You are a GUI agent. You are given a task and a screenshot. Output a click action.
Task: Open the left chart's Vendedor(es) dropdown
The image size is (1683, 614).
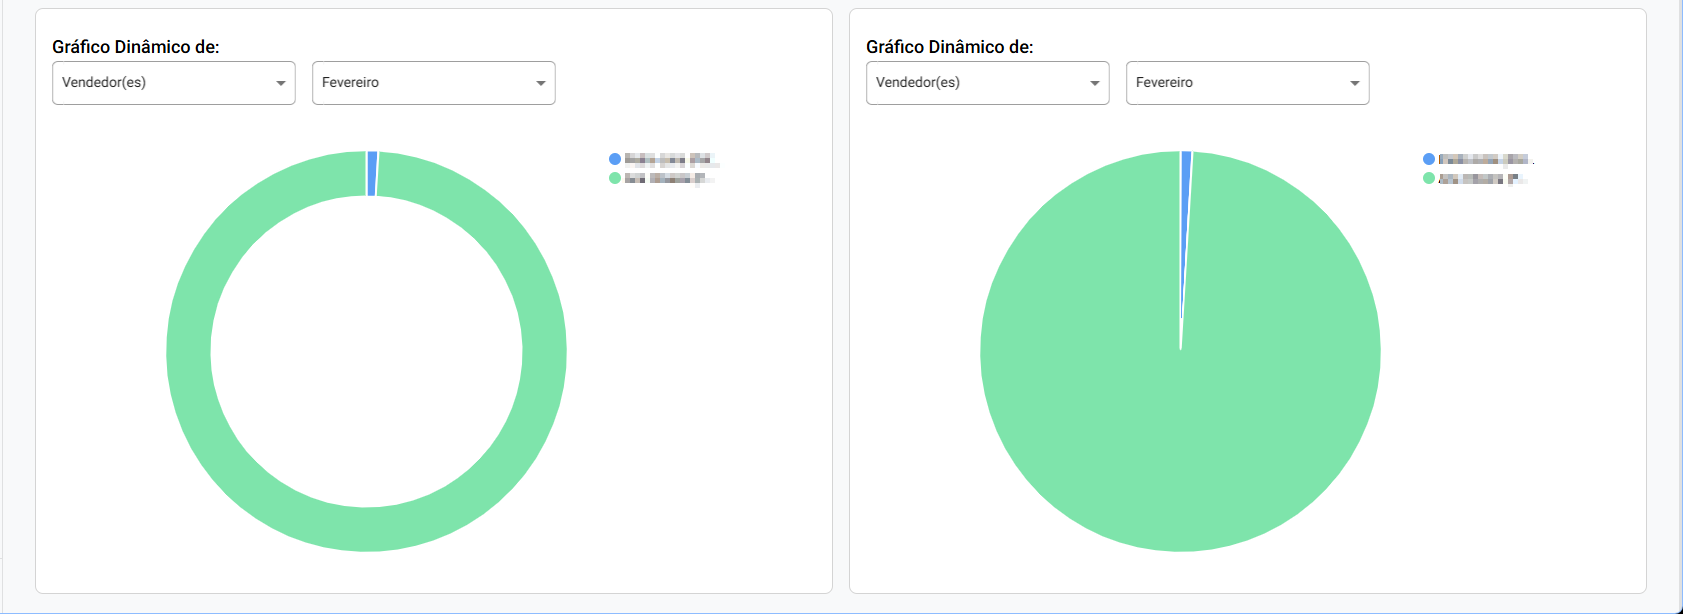[173, 83]
